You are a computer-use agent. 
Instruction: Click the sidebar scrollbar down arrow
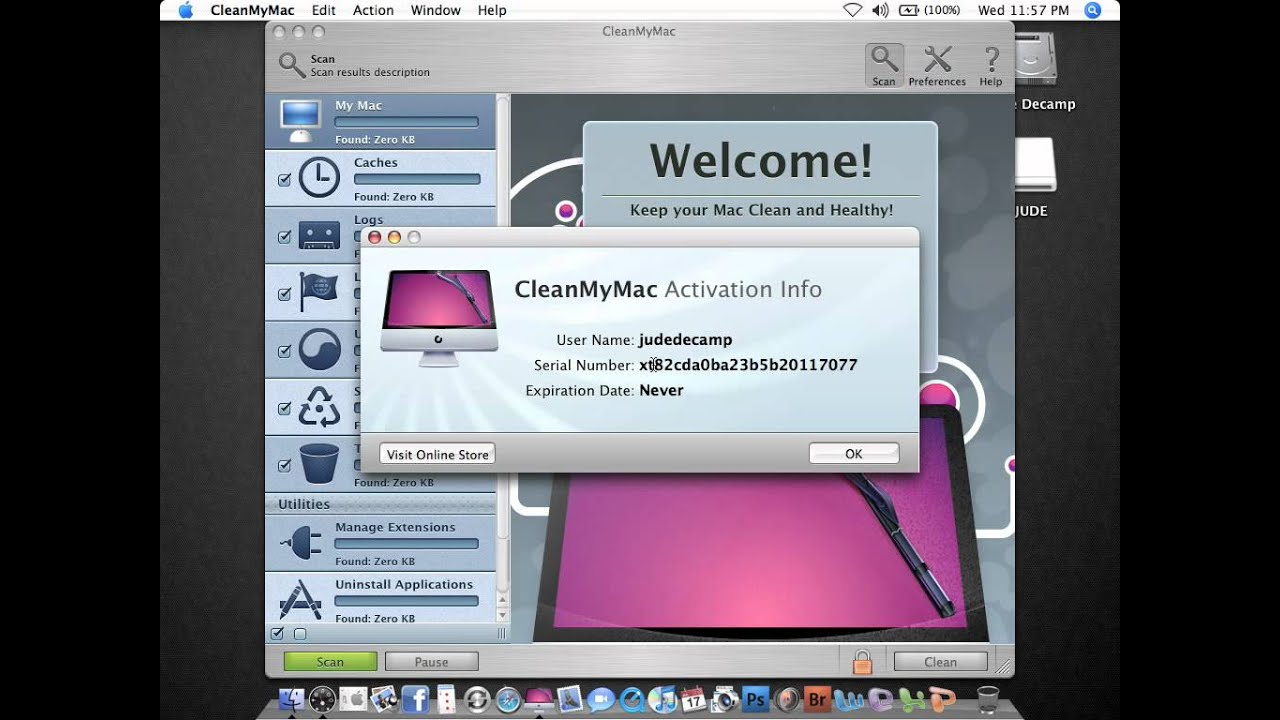tap(503, 615)
